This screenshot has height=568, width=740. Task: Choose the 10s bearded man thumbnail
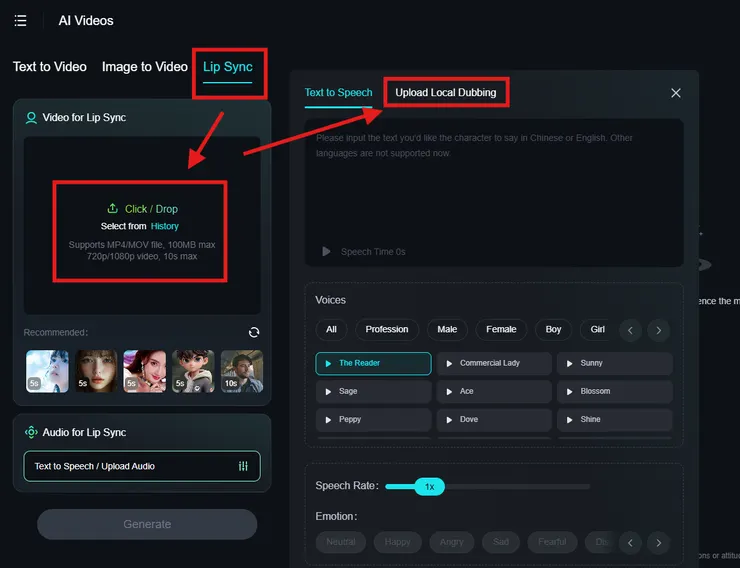[242, 371]
